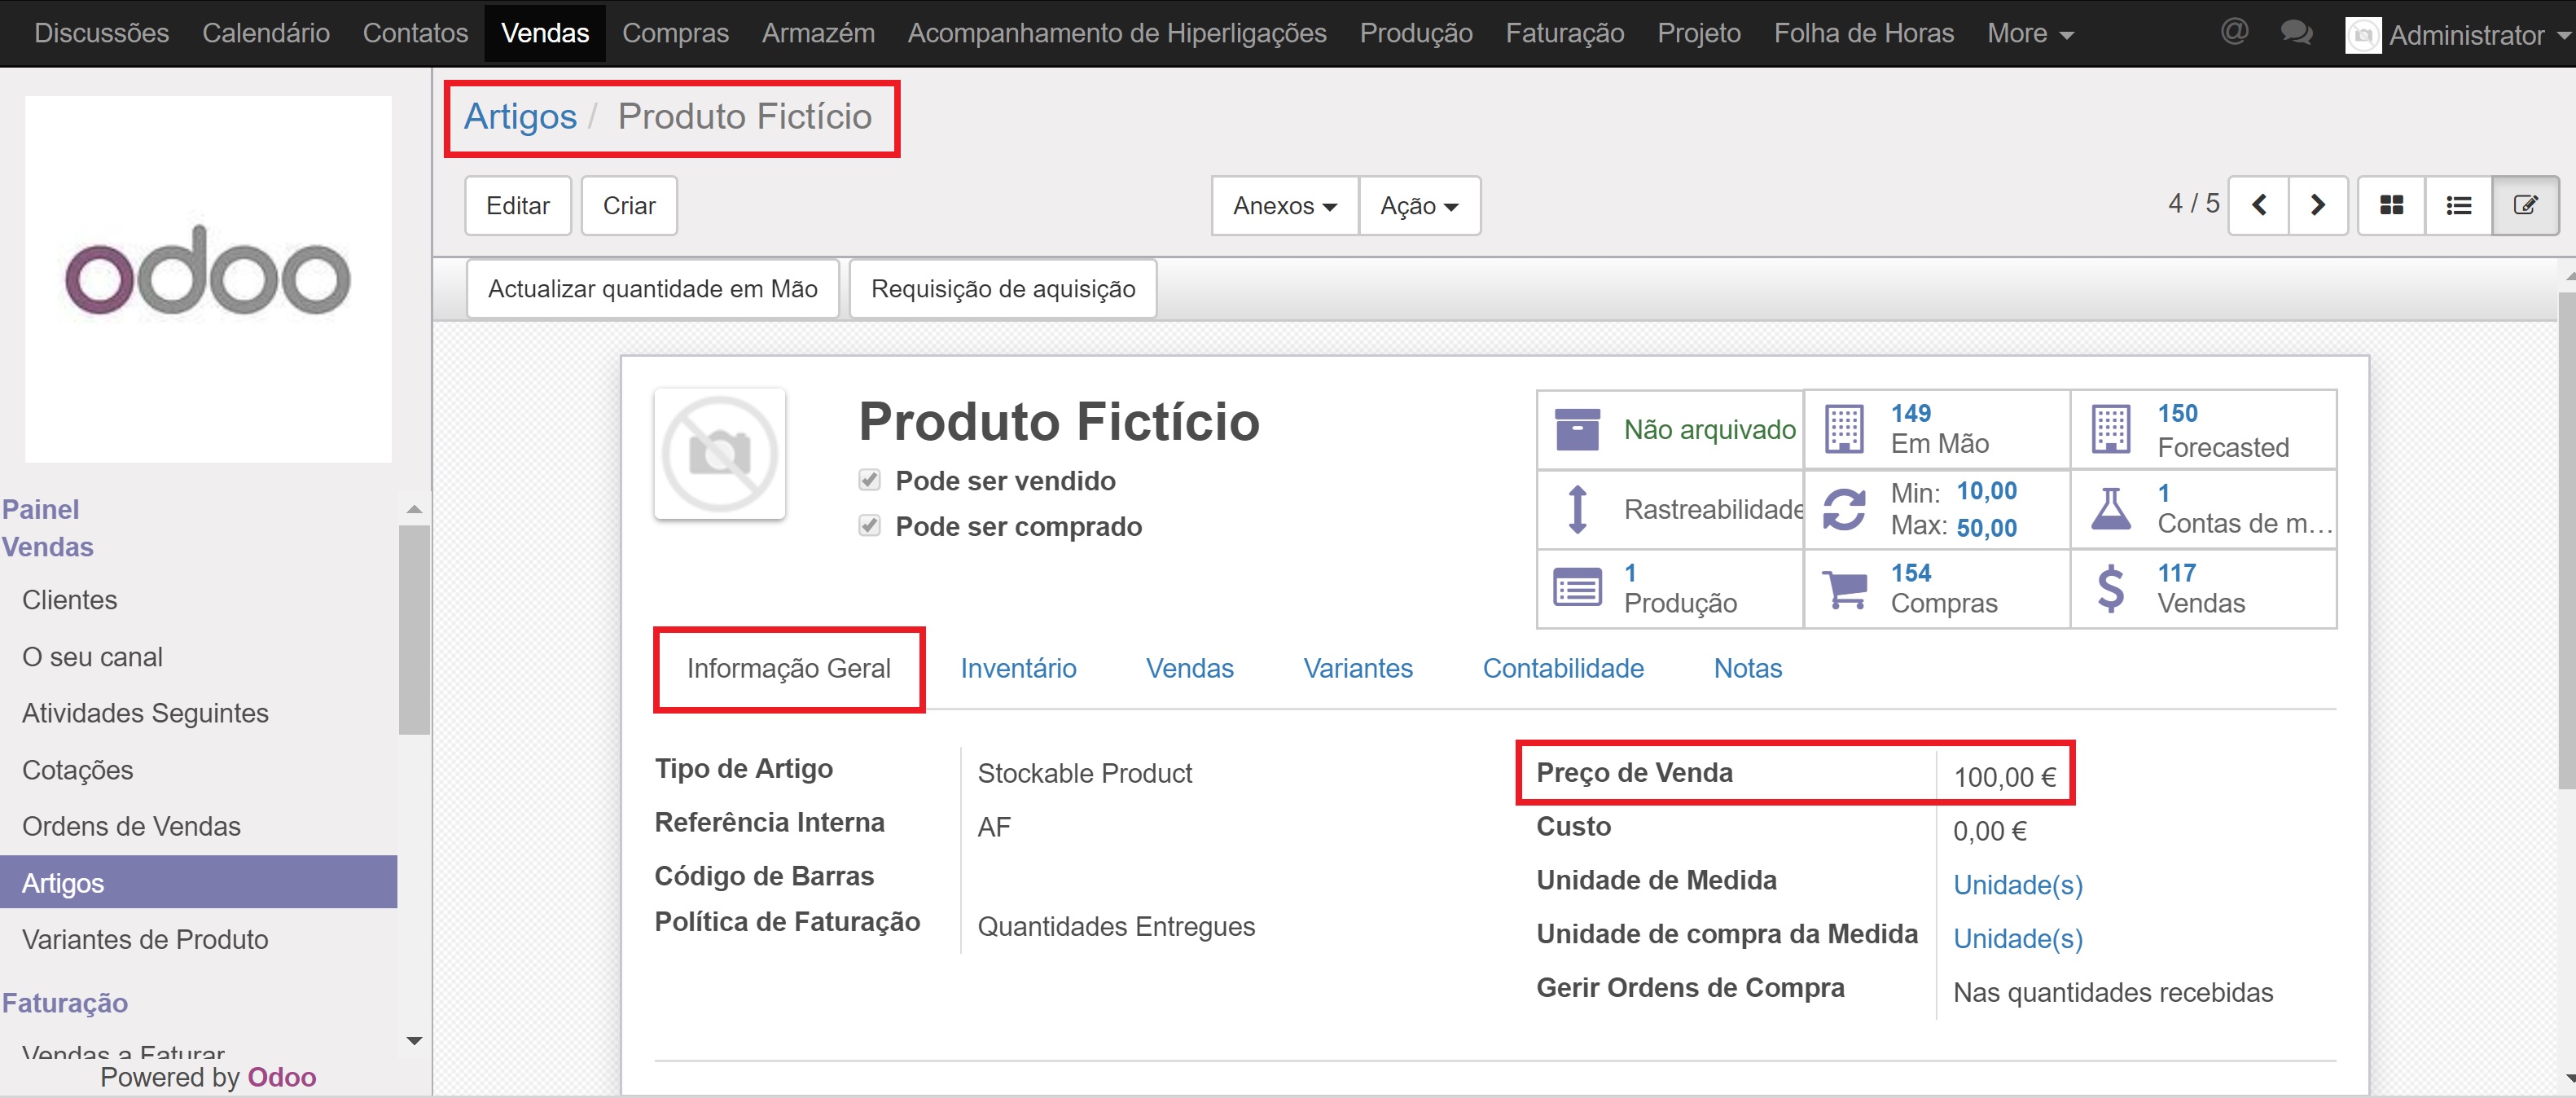
Task: Expand the More menu in navbar
Action: (2029, 33)
